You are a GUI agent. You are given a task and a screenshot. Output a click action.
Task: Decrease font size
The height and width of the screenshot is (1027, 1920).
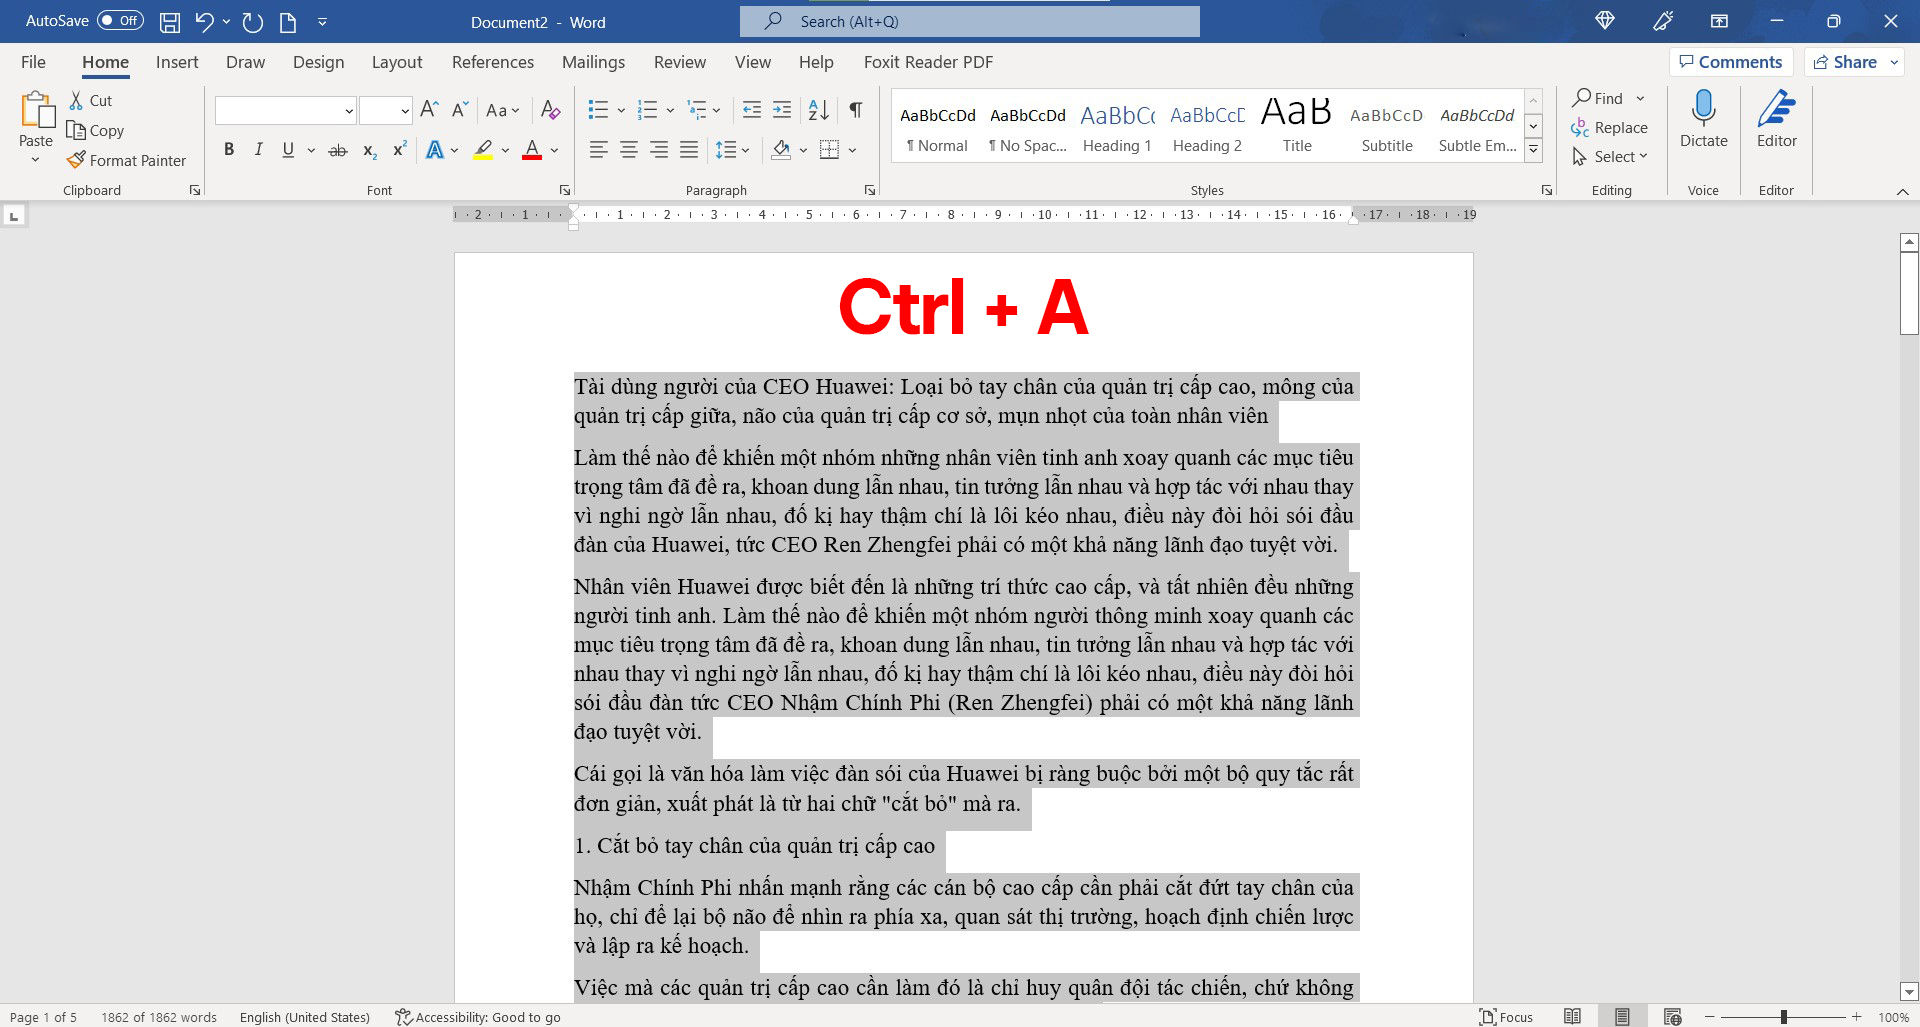(x=460, y=110)
